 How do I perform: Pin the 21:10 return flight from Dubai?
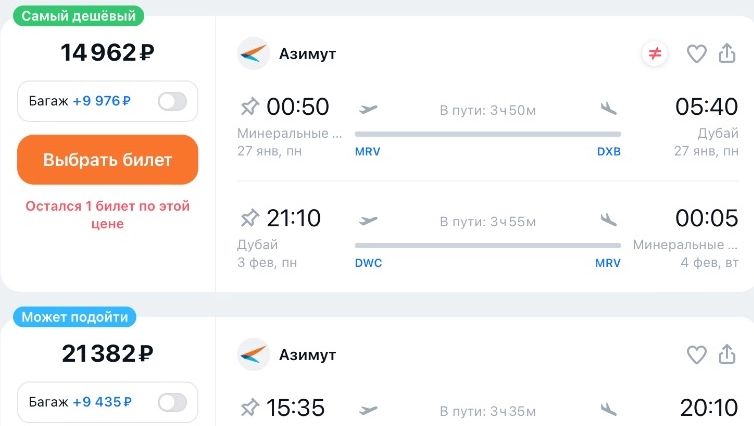click(250, 218)
